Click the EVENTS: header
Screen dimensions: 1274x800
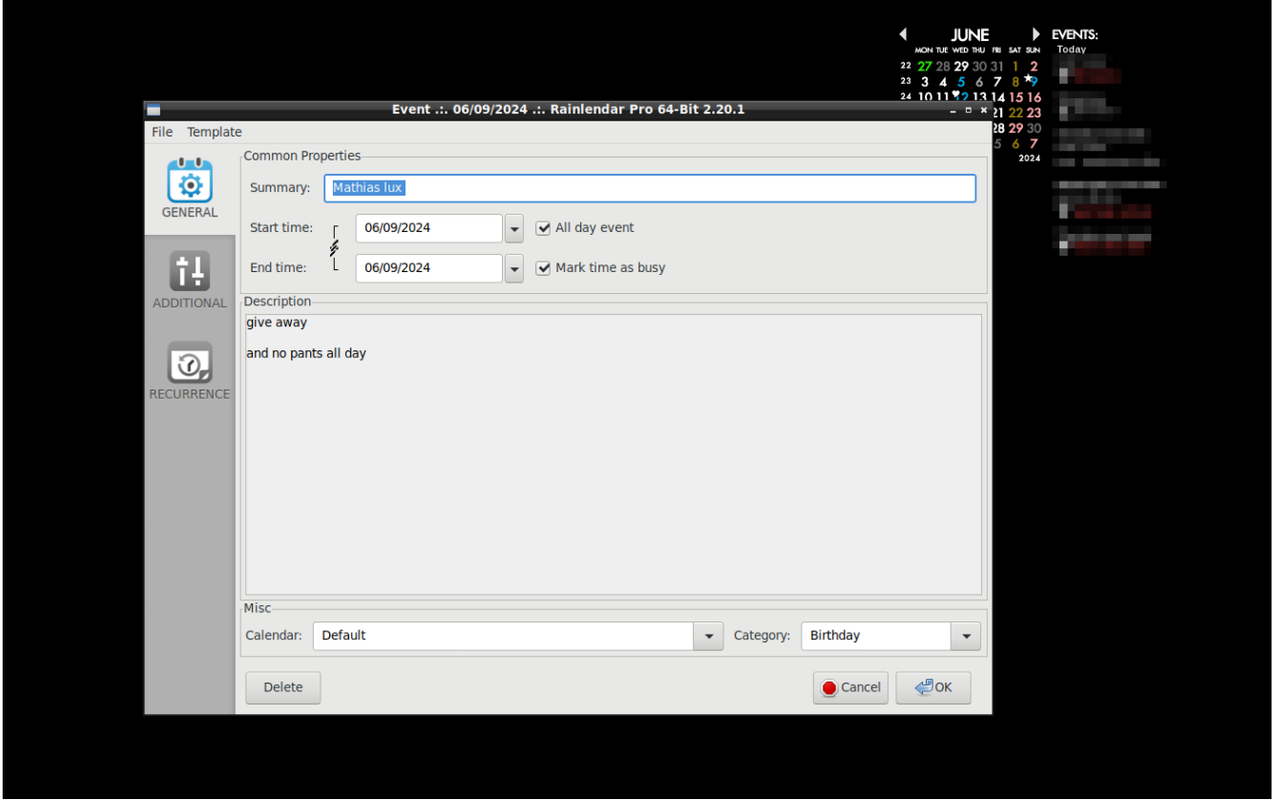[x=1075, y=35]
